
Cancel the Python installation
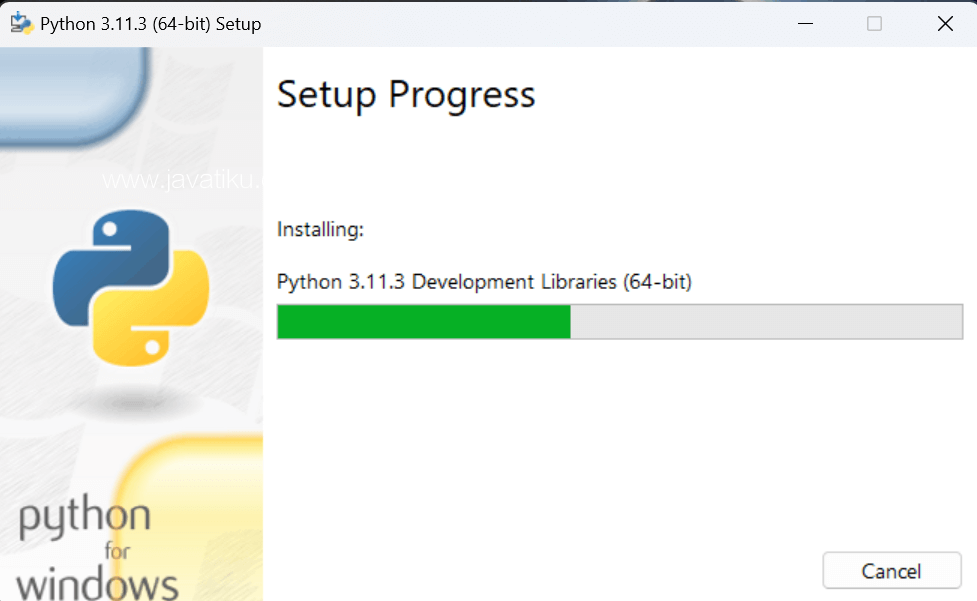click(x=892, y=570)
